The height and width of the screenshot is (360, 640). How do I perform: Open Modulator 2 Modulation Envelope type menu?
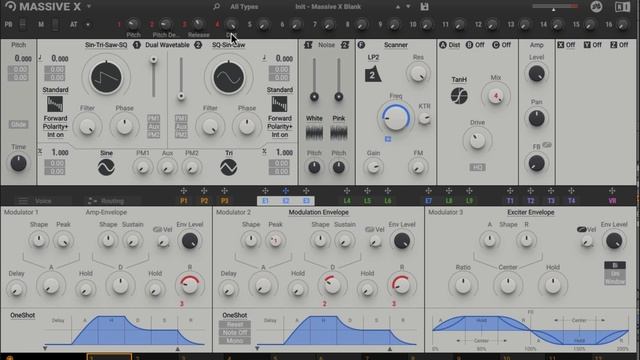pos(318,212)
